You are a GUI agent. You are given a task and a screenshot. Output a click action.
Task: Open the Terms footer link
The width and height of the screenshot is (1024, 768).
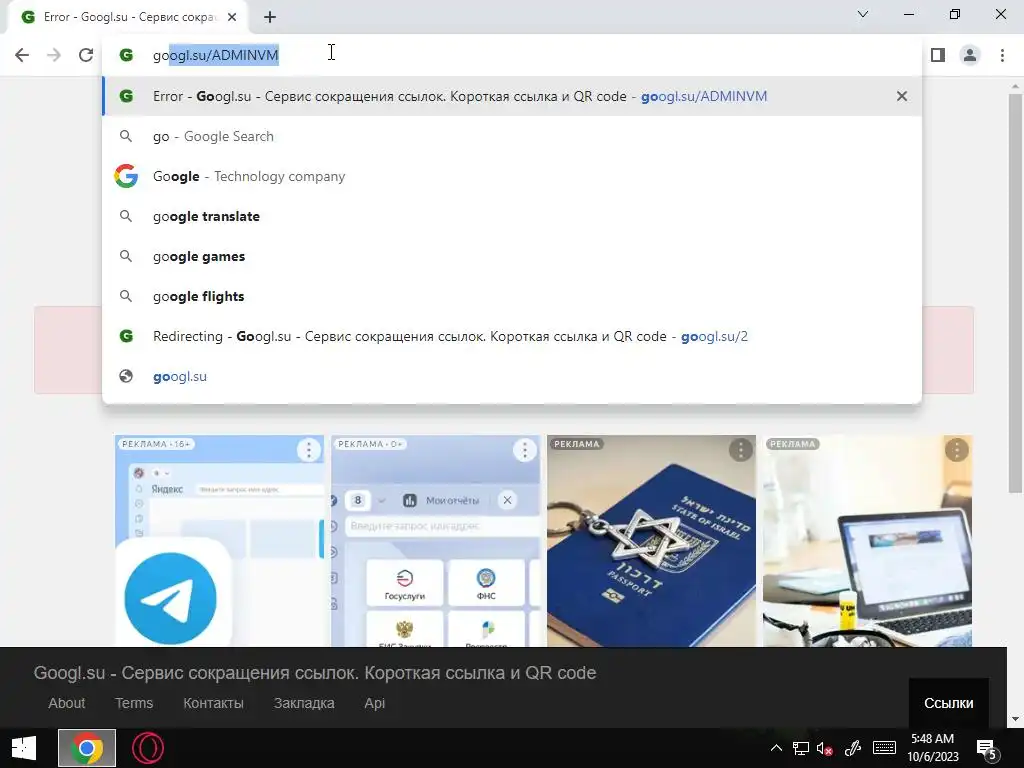pos(134,703)
